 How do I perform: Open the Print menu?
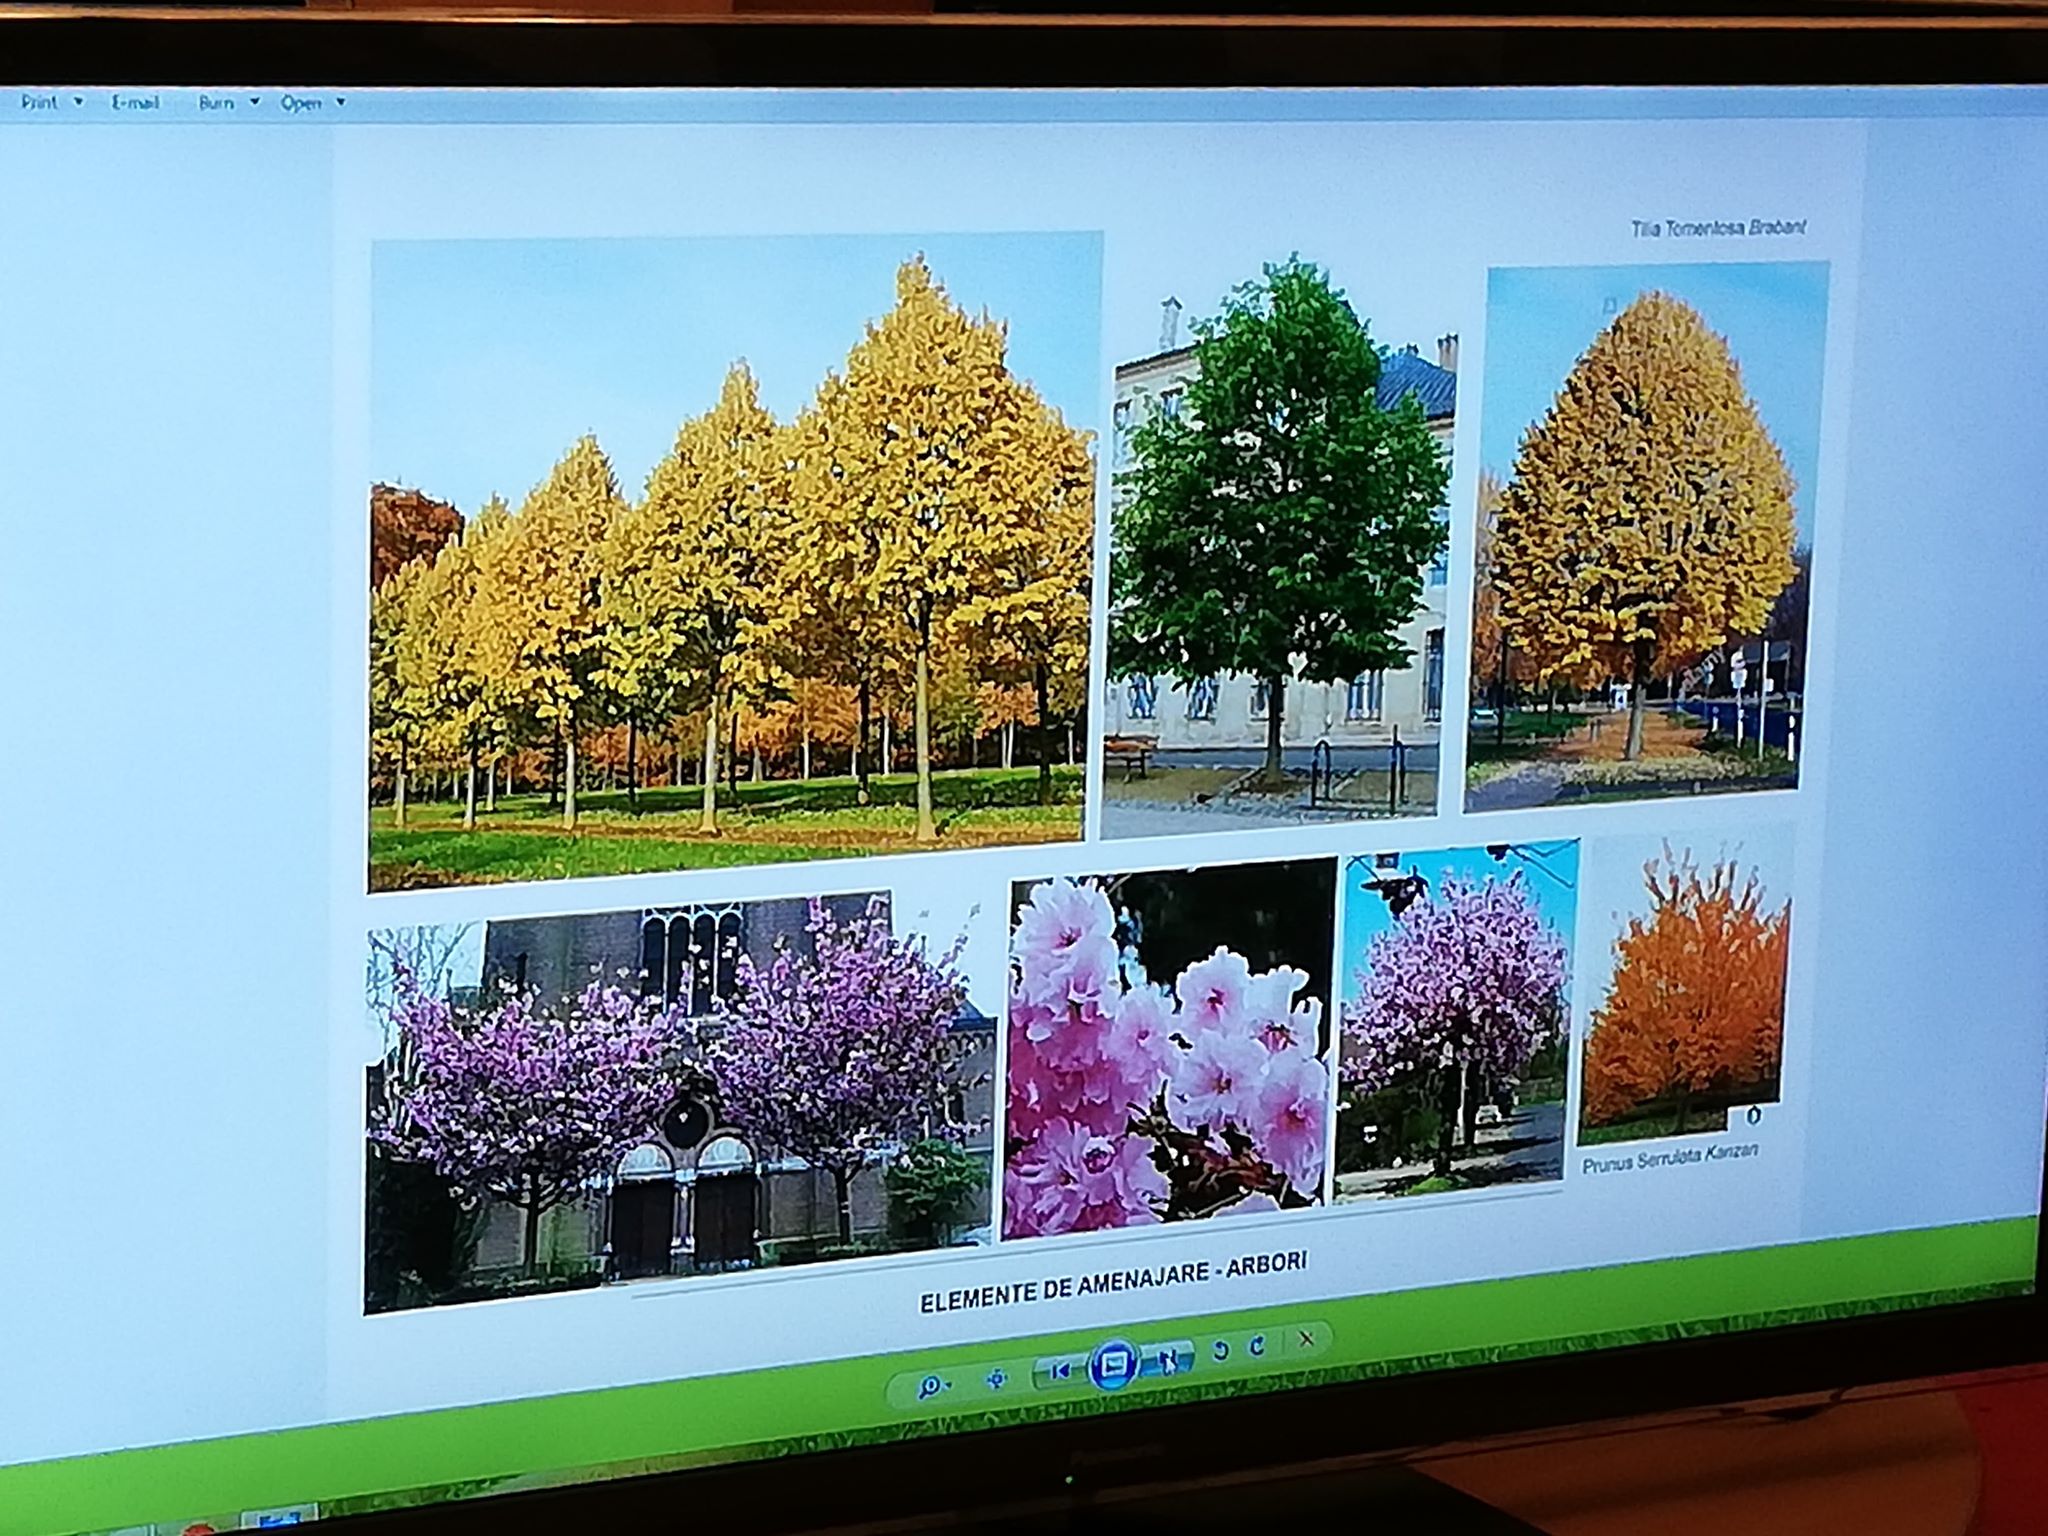pos(40,102)
